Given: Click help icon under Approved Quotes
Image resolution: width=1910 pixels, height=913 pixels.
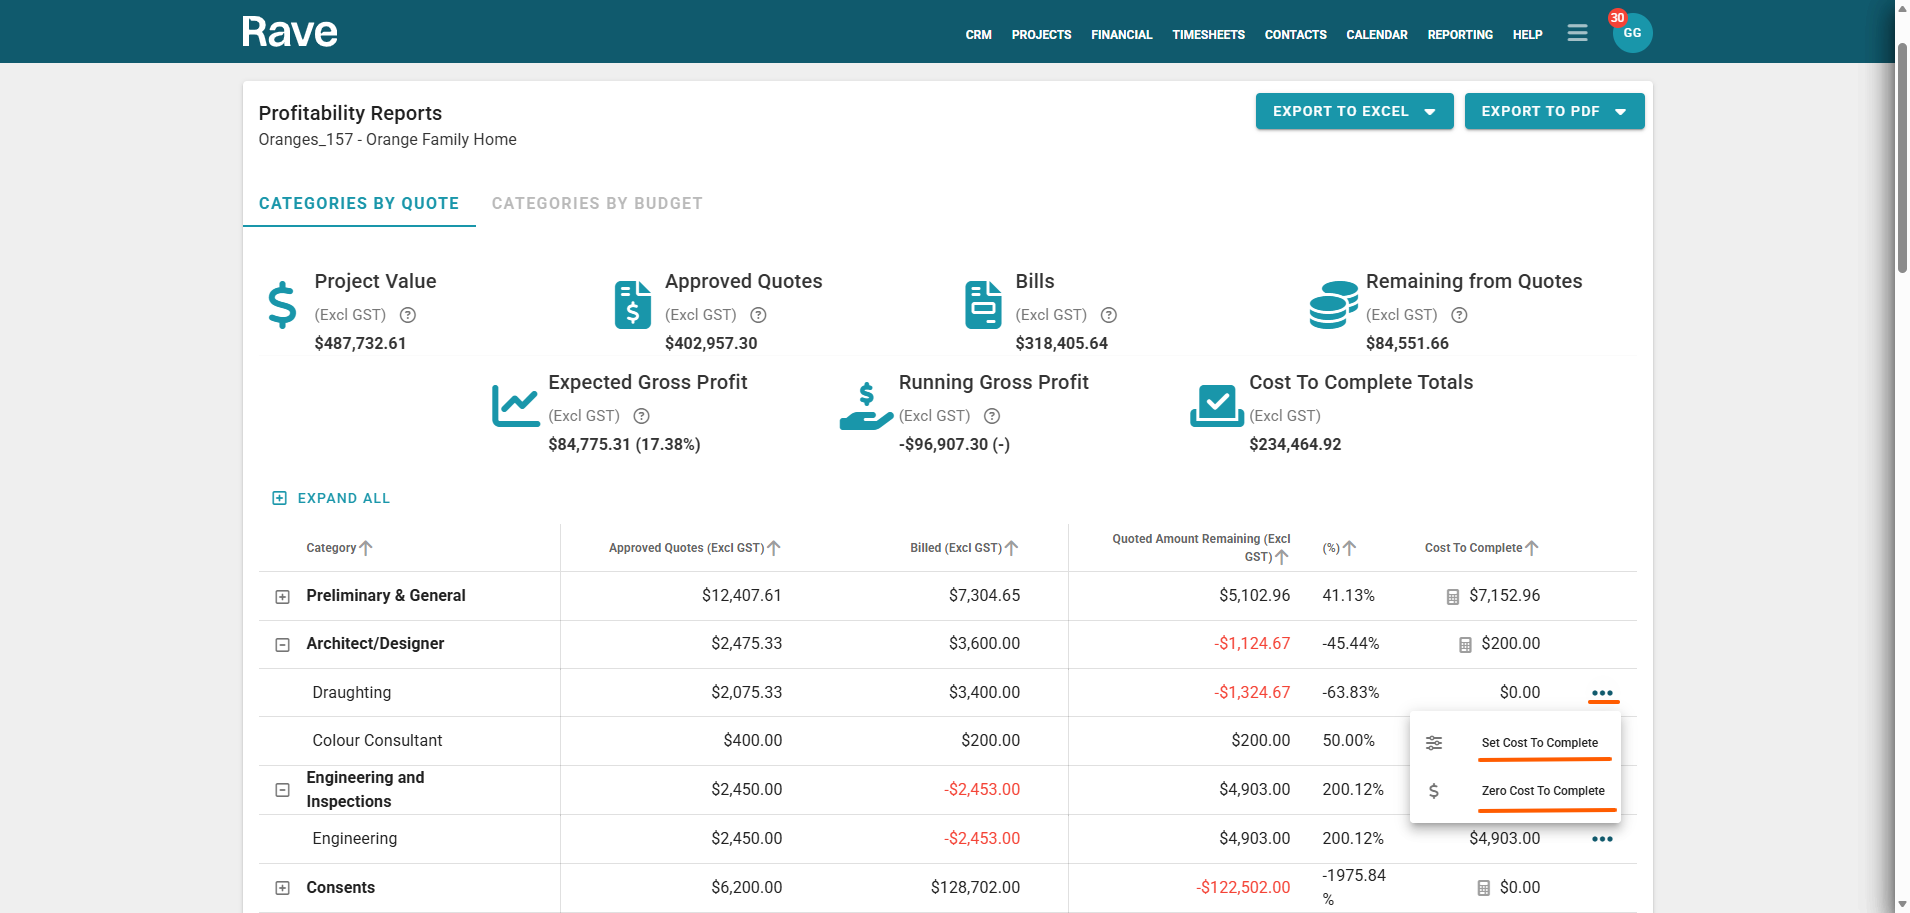Looking at the screenshot, I should click(x=758, y=315).
